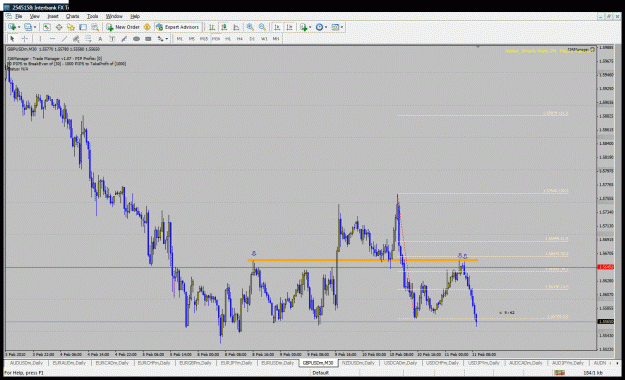
Task: Set timeframe to M30
Action: (216, 39)
